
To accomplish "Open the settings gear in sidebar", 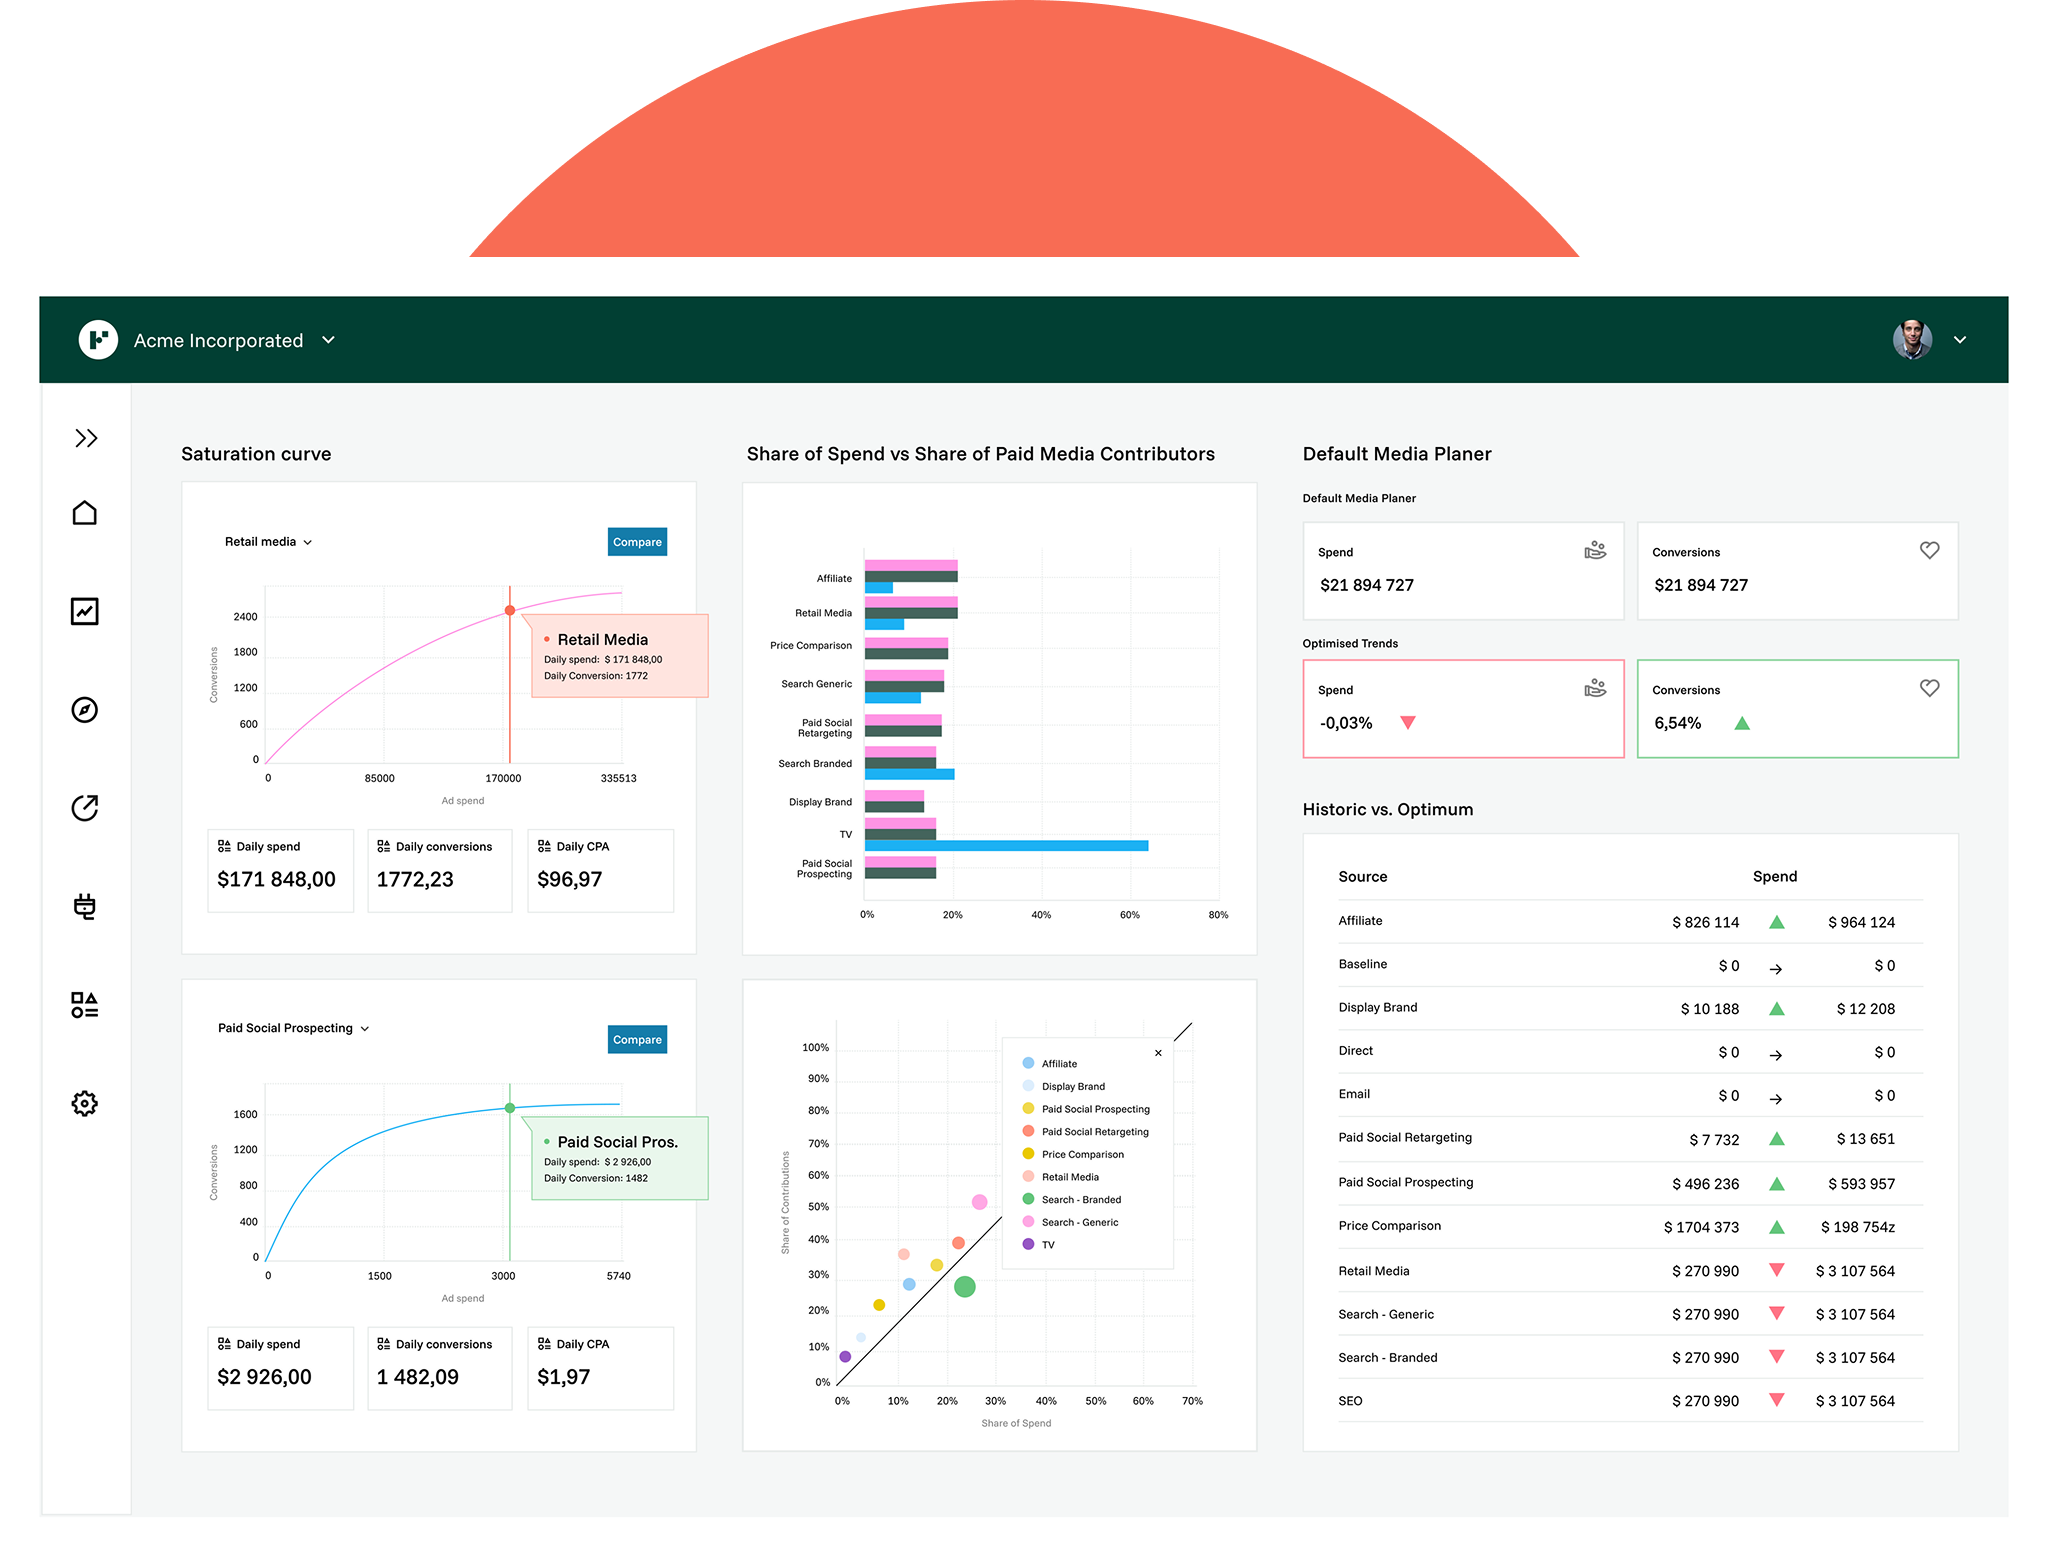I will coord(85,1103).
